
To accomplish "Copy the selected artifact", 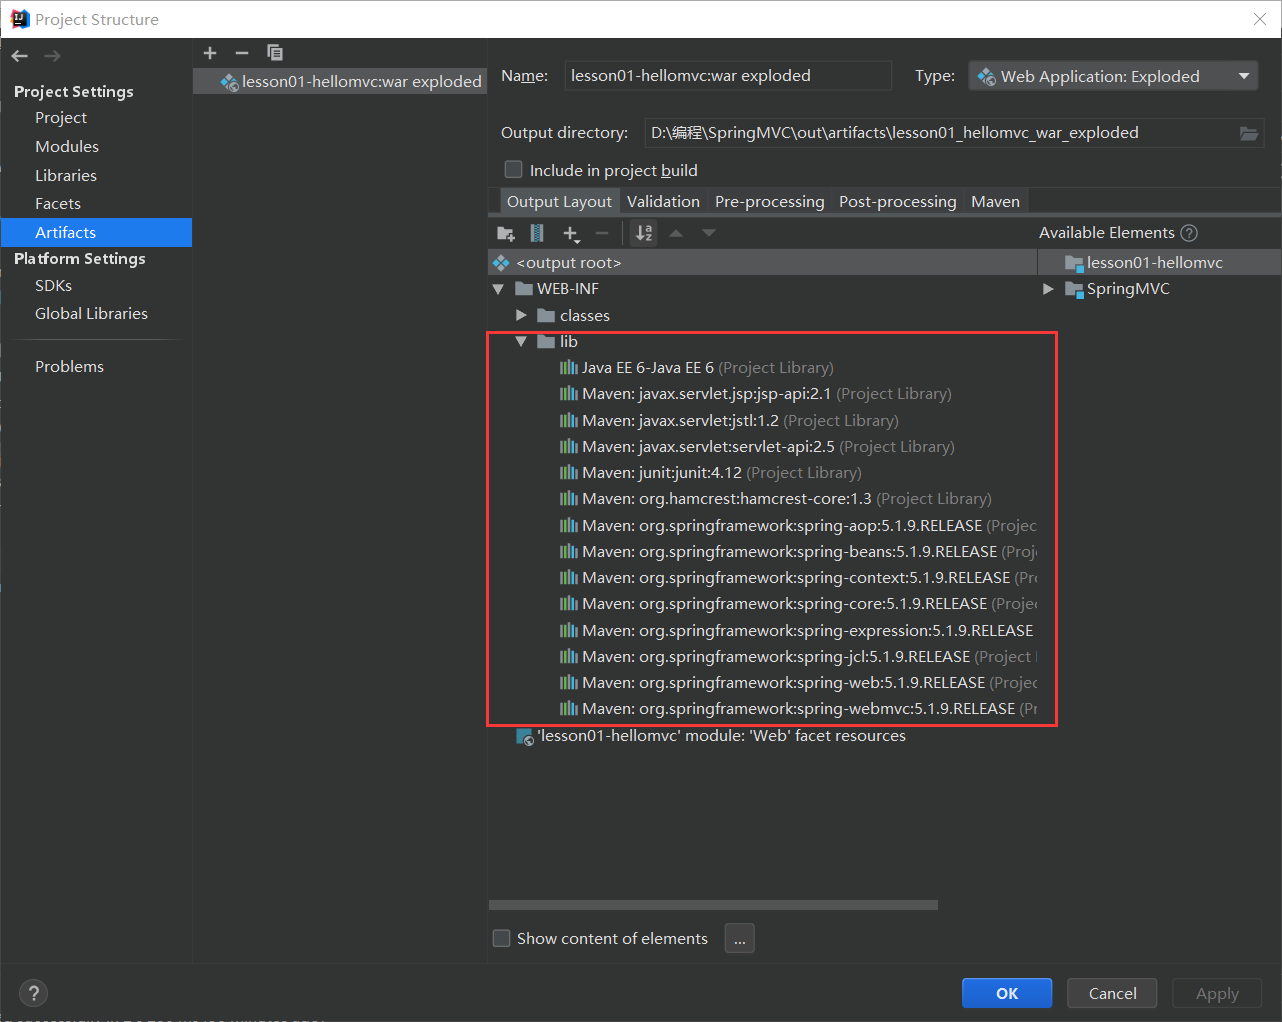I will (x=275, y=53).
